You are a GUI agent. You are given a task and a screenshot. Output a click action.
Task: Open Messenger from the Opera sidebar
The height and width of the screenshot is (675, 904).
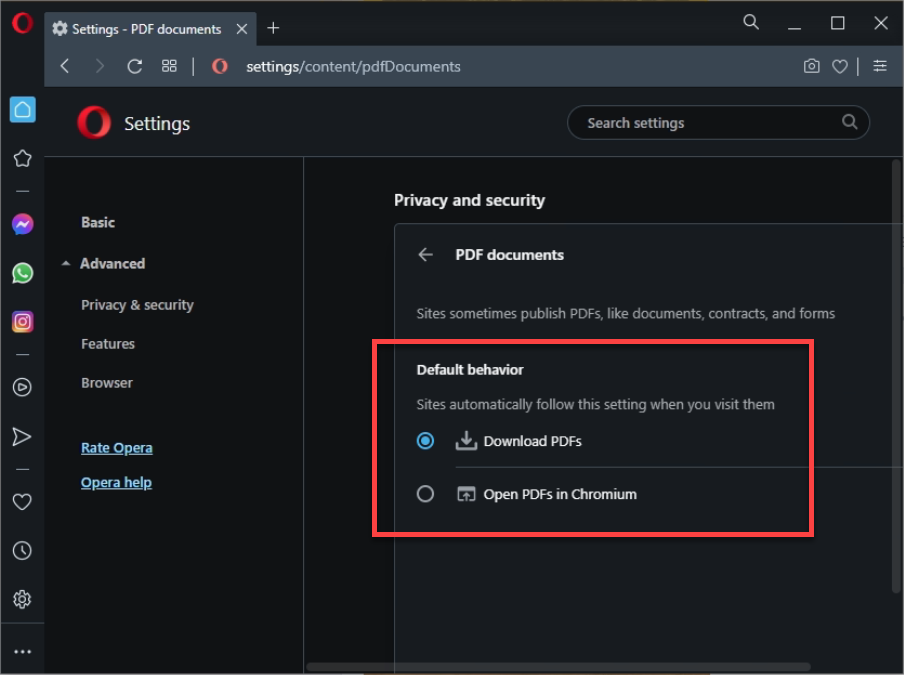coord(22,225)
